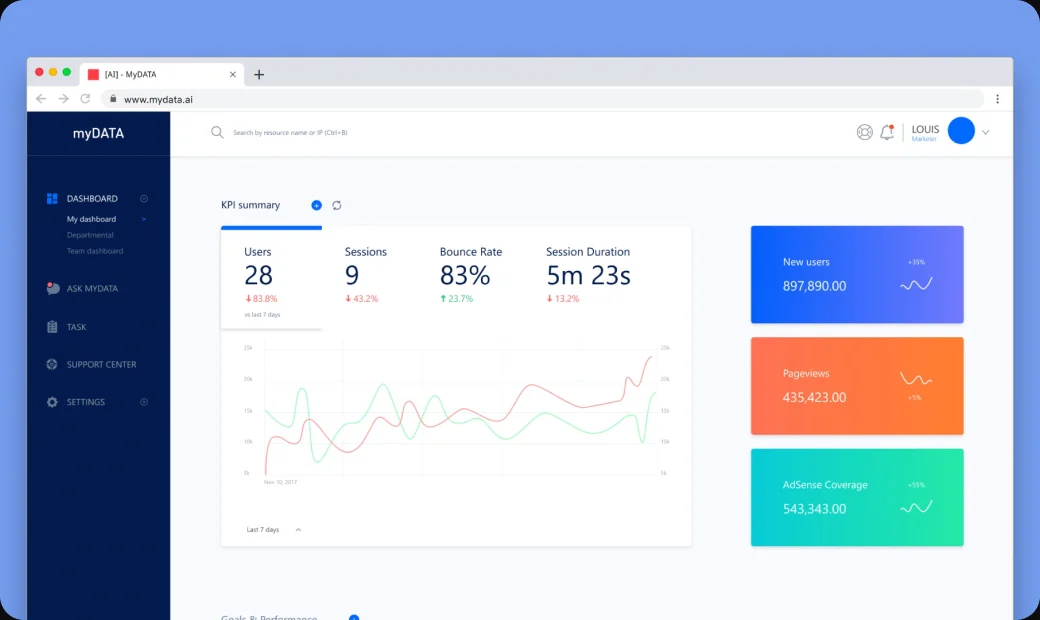1040x620 pixels.
Task: Click the Support Center icon
Action: 52,364
